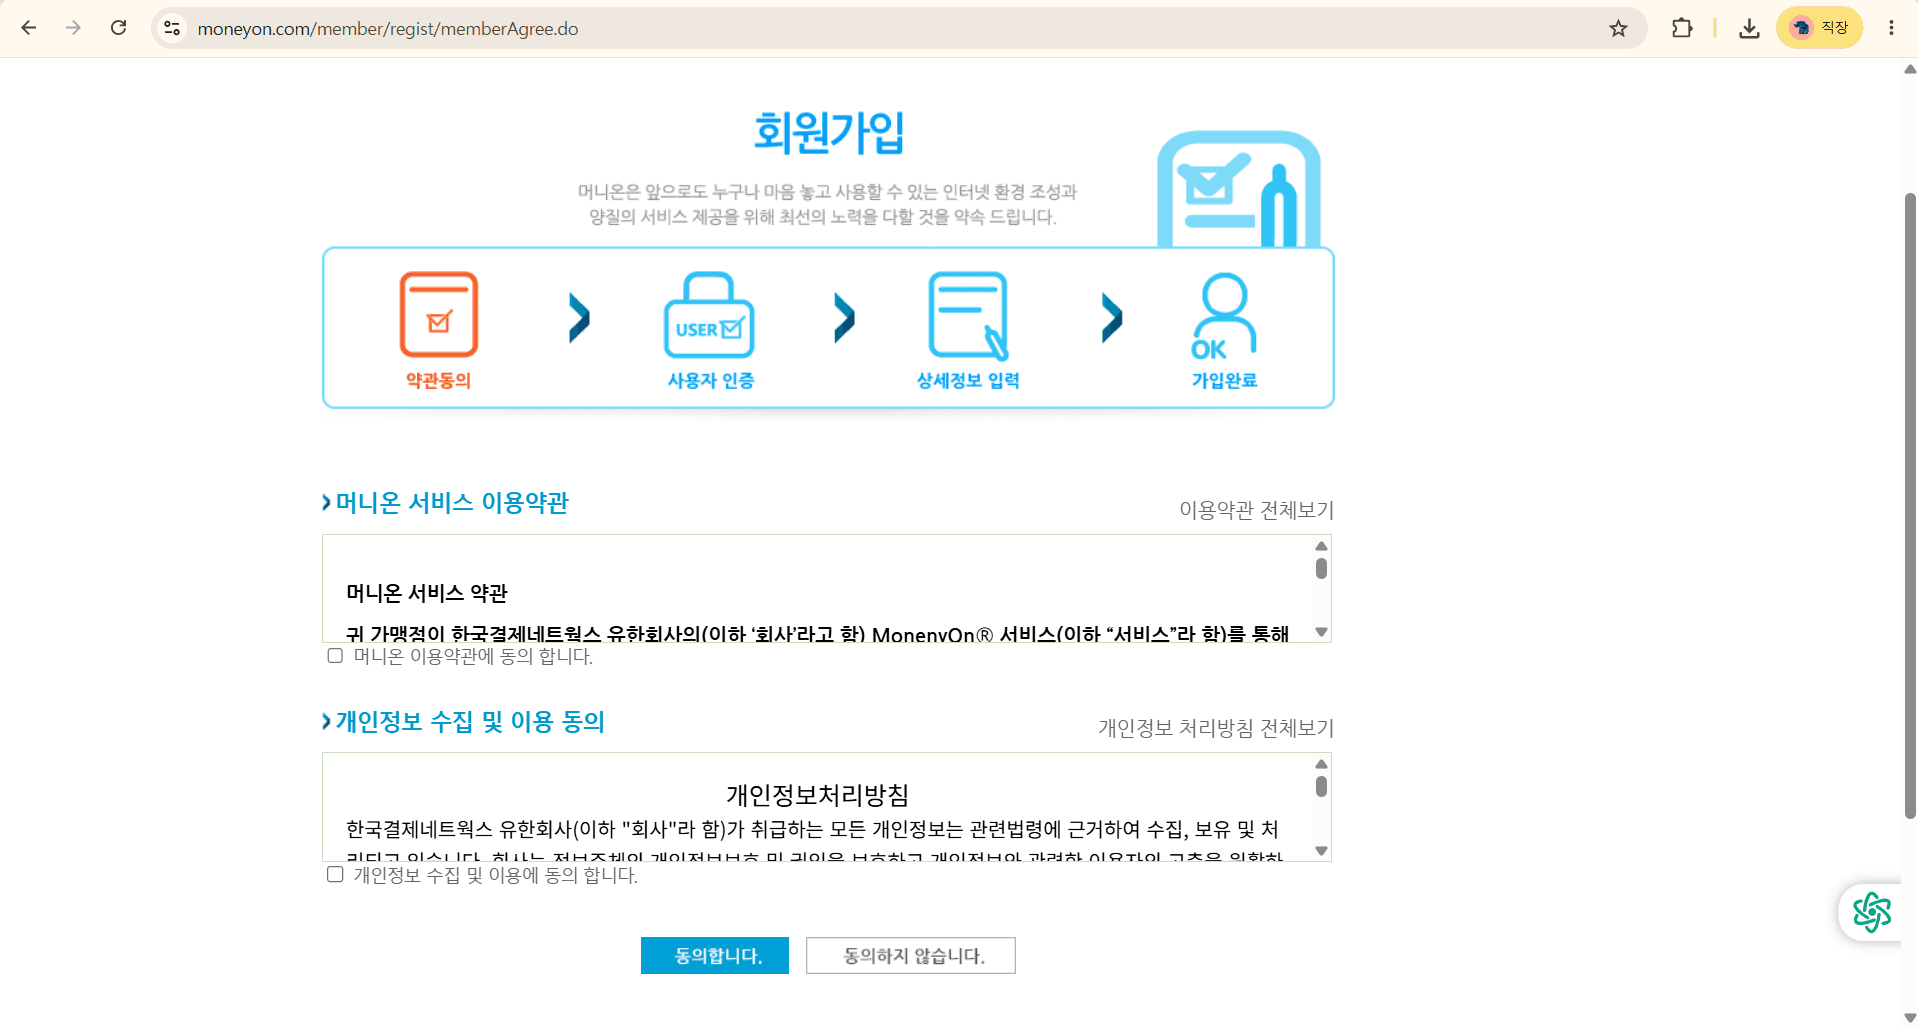This screenshot has height=1027, width=1918.
Task: Bookmark this page with the star icon
Action: click(x=1618, y=28)
